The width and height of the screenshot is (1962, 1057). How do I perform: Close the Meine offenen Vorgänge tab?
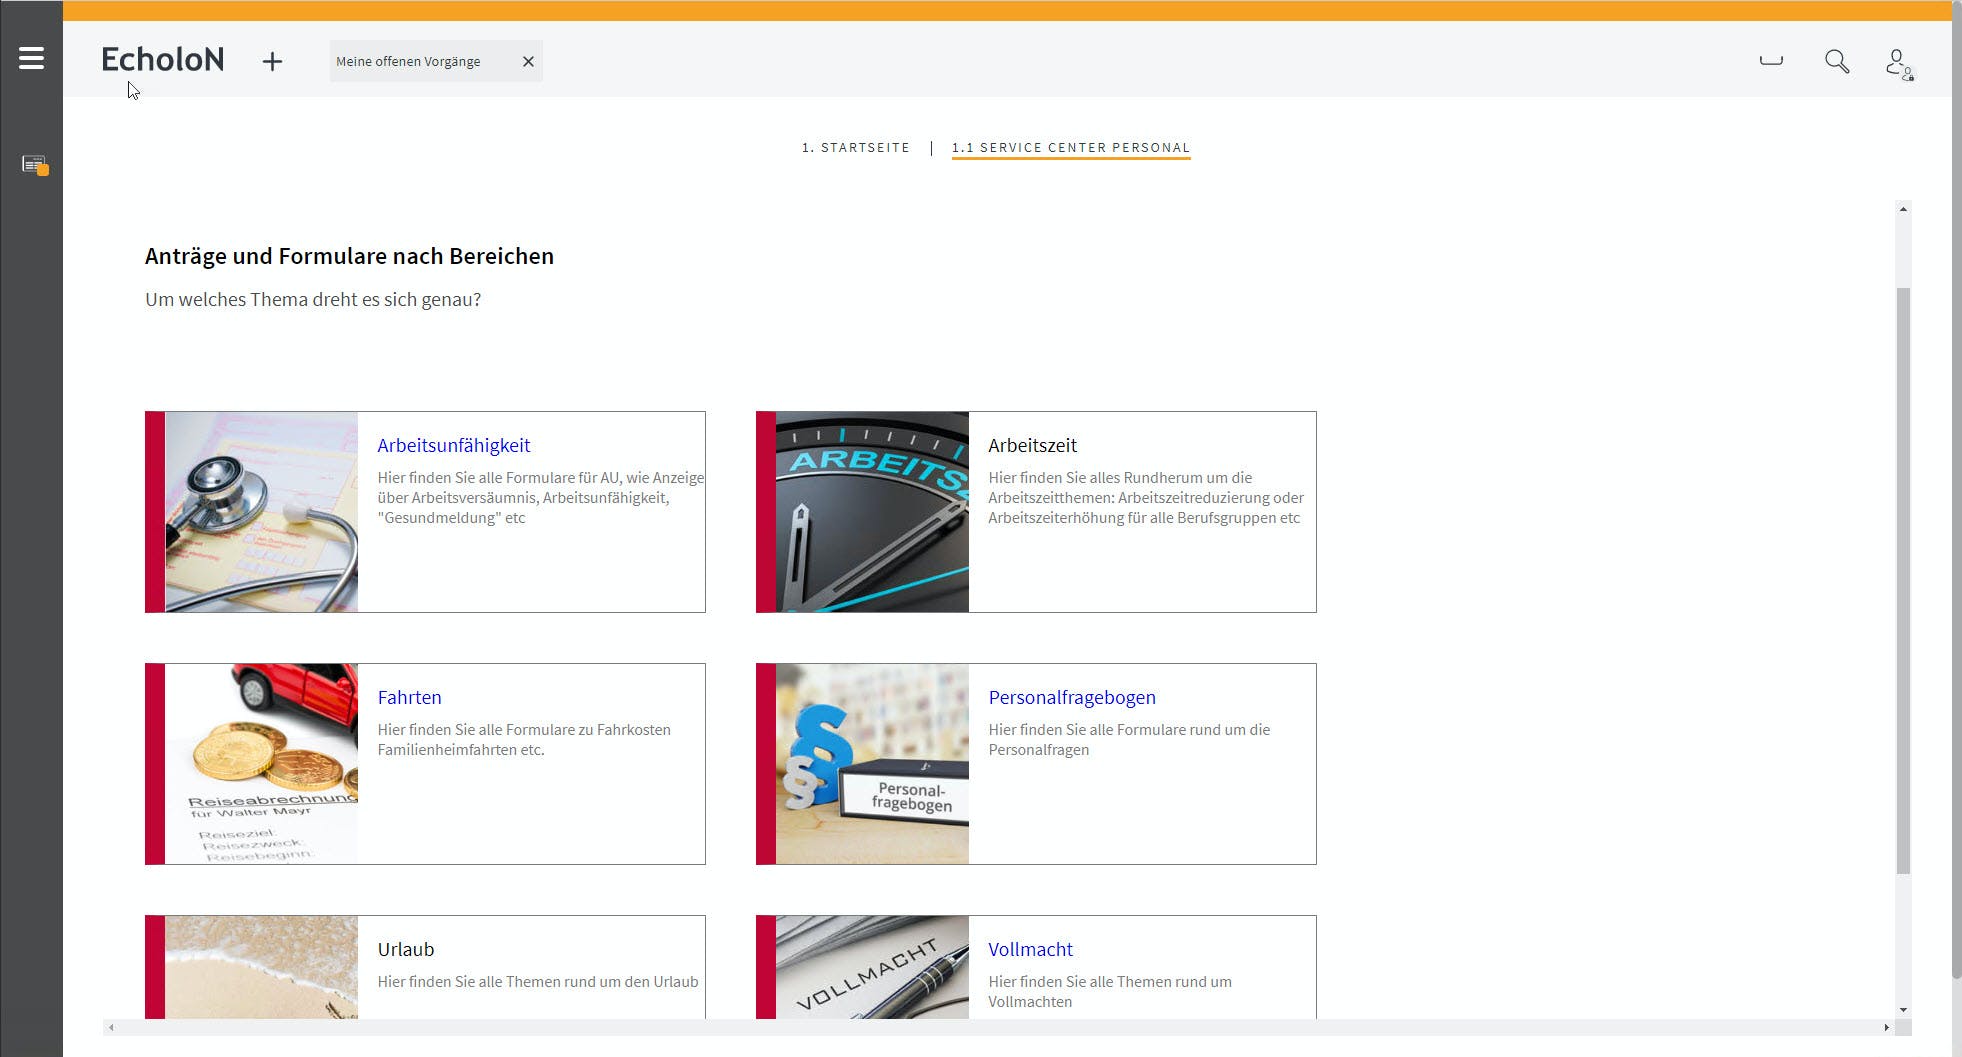(528, 62)
